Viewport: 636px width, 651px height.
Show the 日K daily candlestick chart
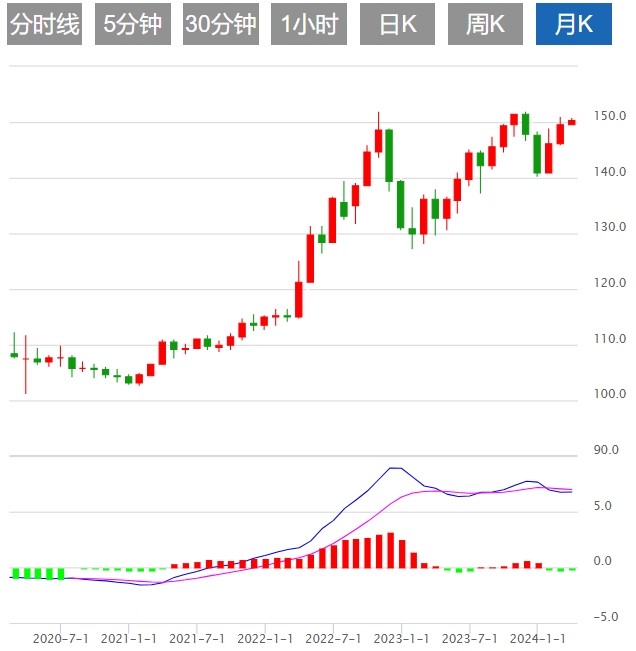click(x=397, y=25)
